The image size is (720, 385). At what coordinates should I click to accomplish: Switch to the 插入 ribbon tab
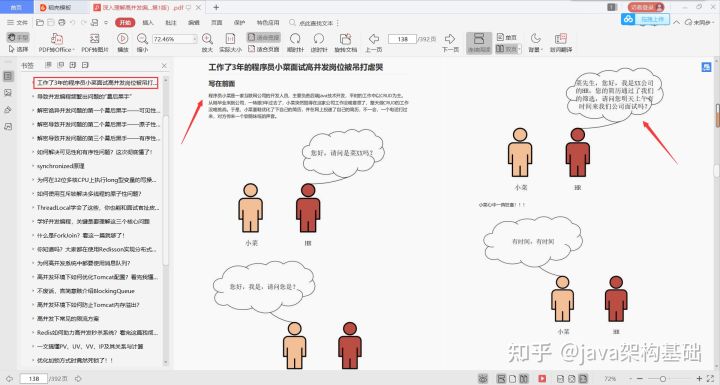(x=148, y=23)
